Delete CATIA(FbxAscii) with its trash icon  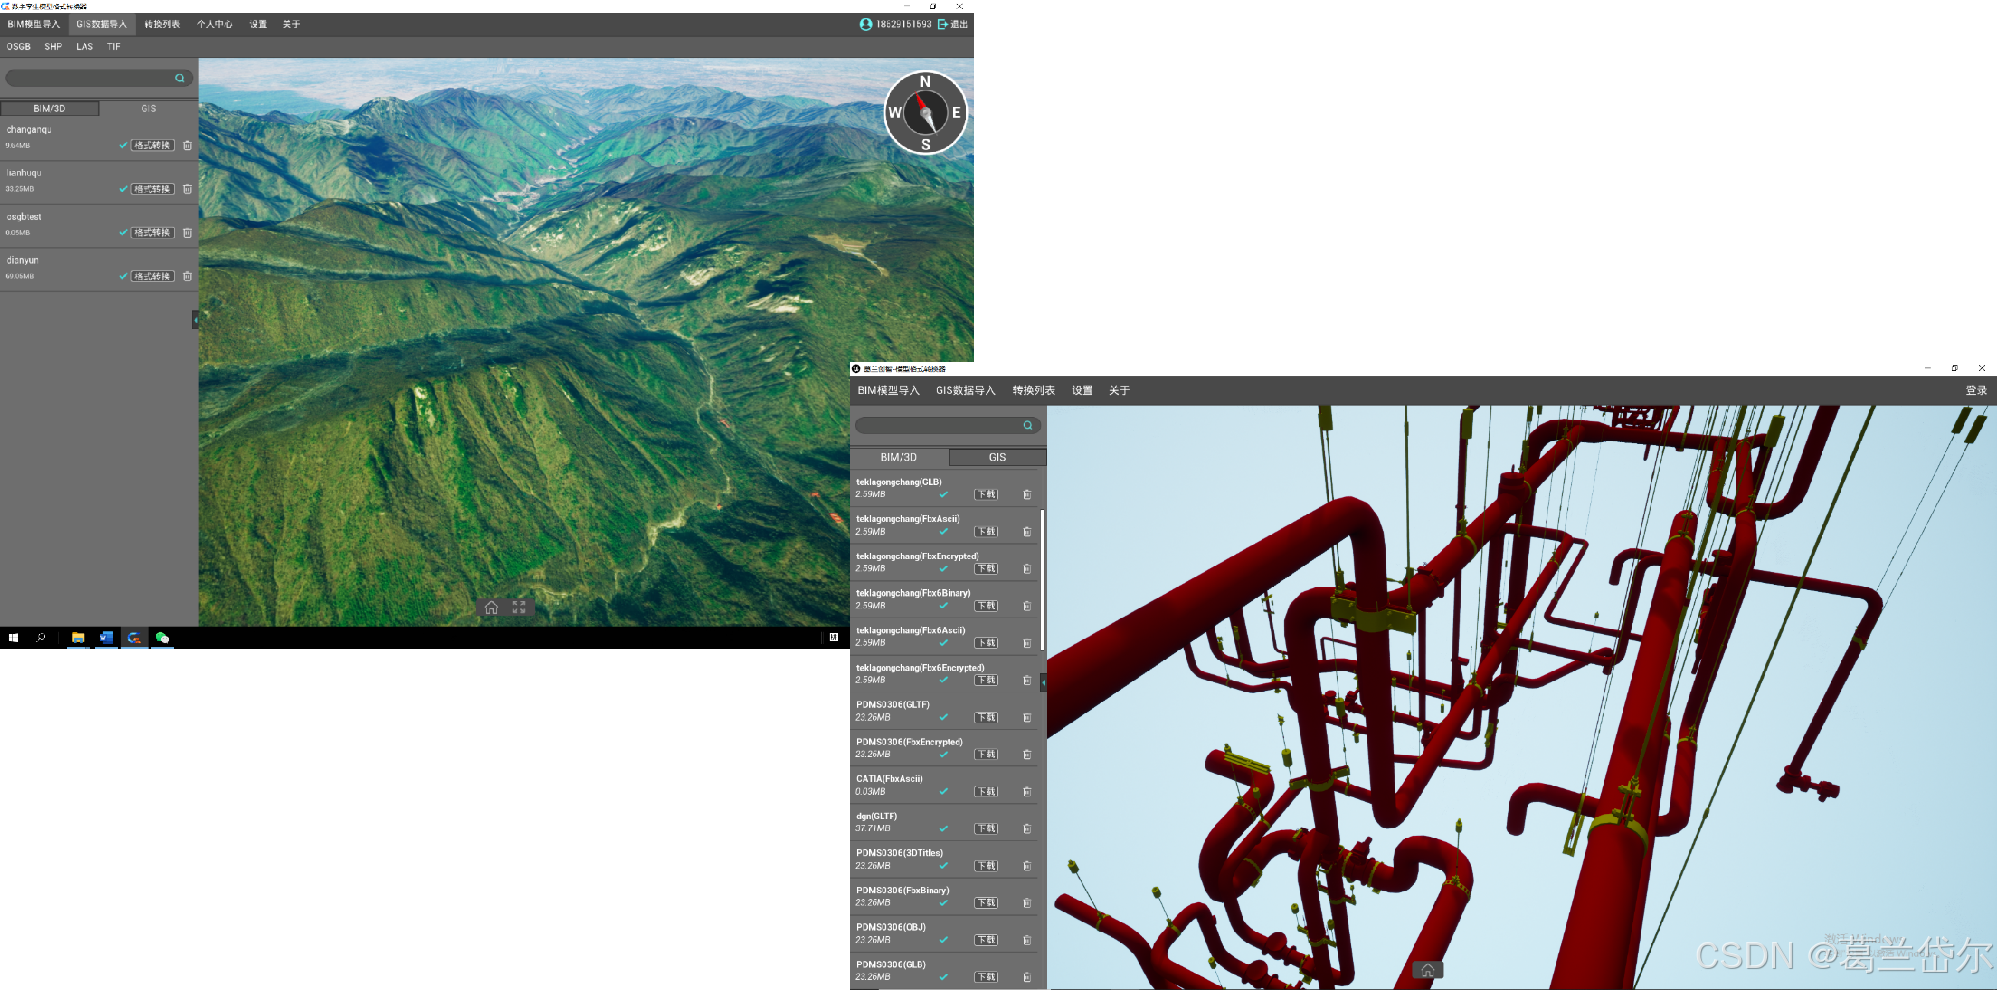tap(1027, 792)
